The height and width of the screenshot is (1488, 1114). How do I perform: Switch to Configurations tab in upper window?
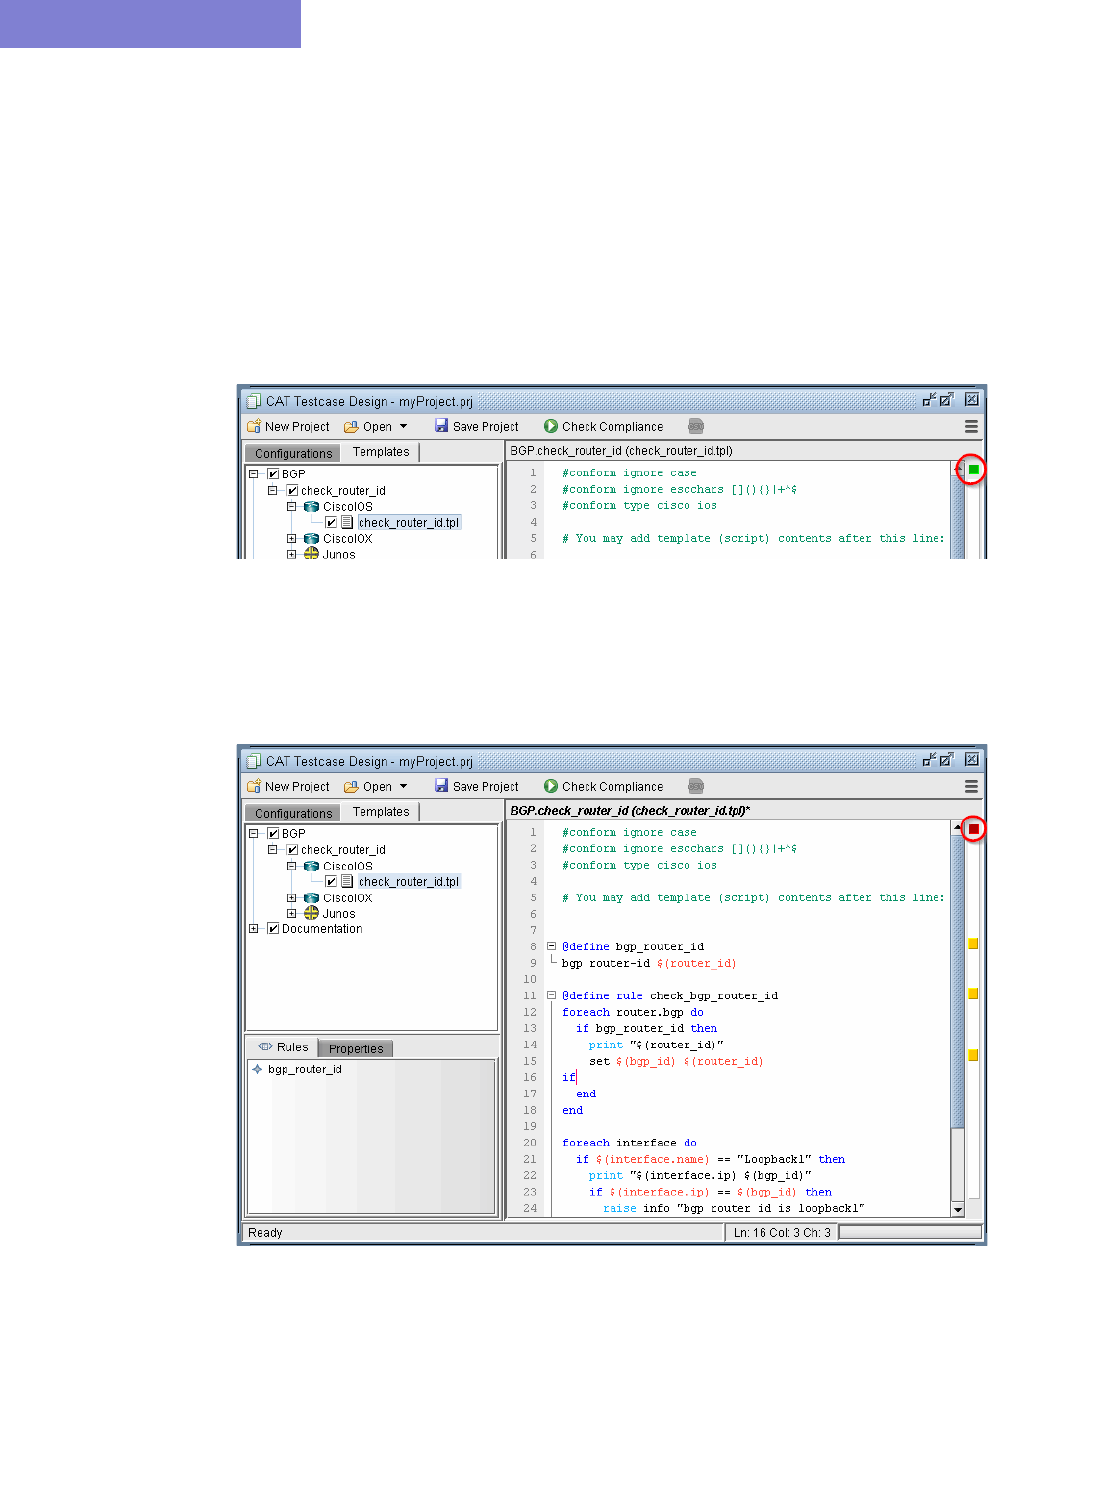[293, 453]
